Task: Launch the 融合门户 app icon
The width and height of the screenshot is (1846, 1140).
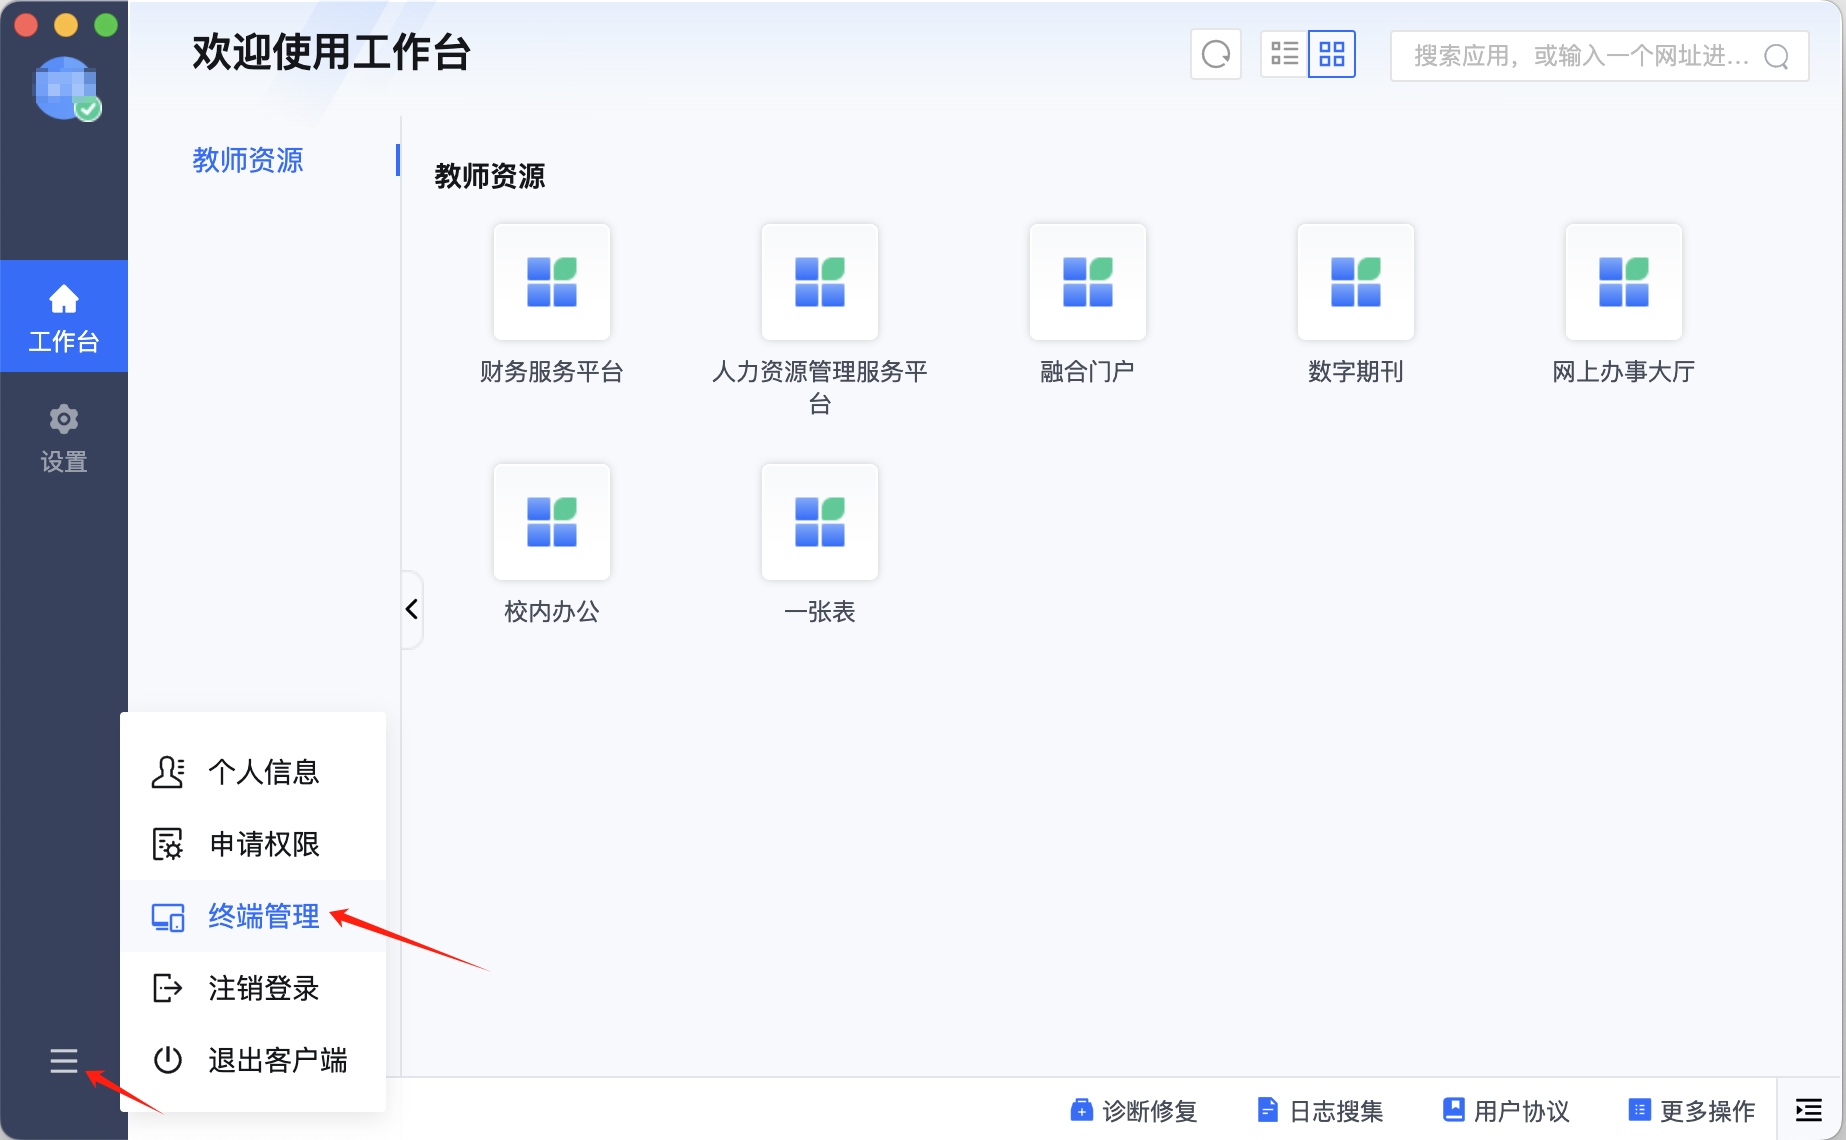Action: click(x=1087, y=282)
